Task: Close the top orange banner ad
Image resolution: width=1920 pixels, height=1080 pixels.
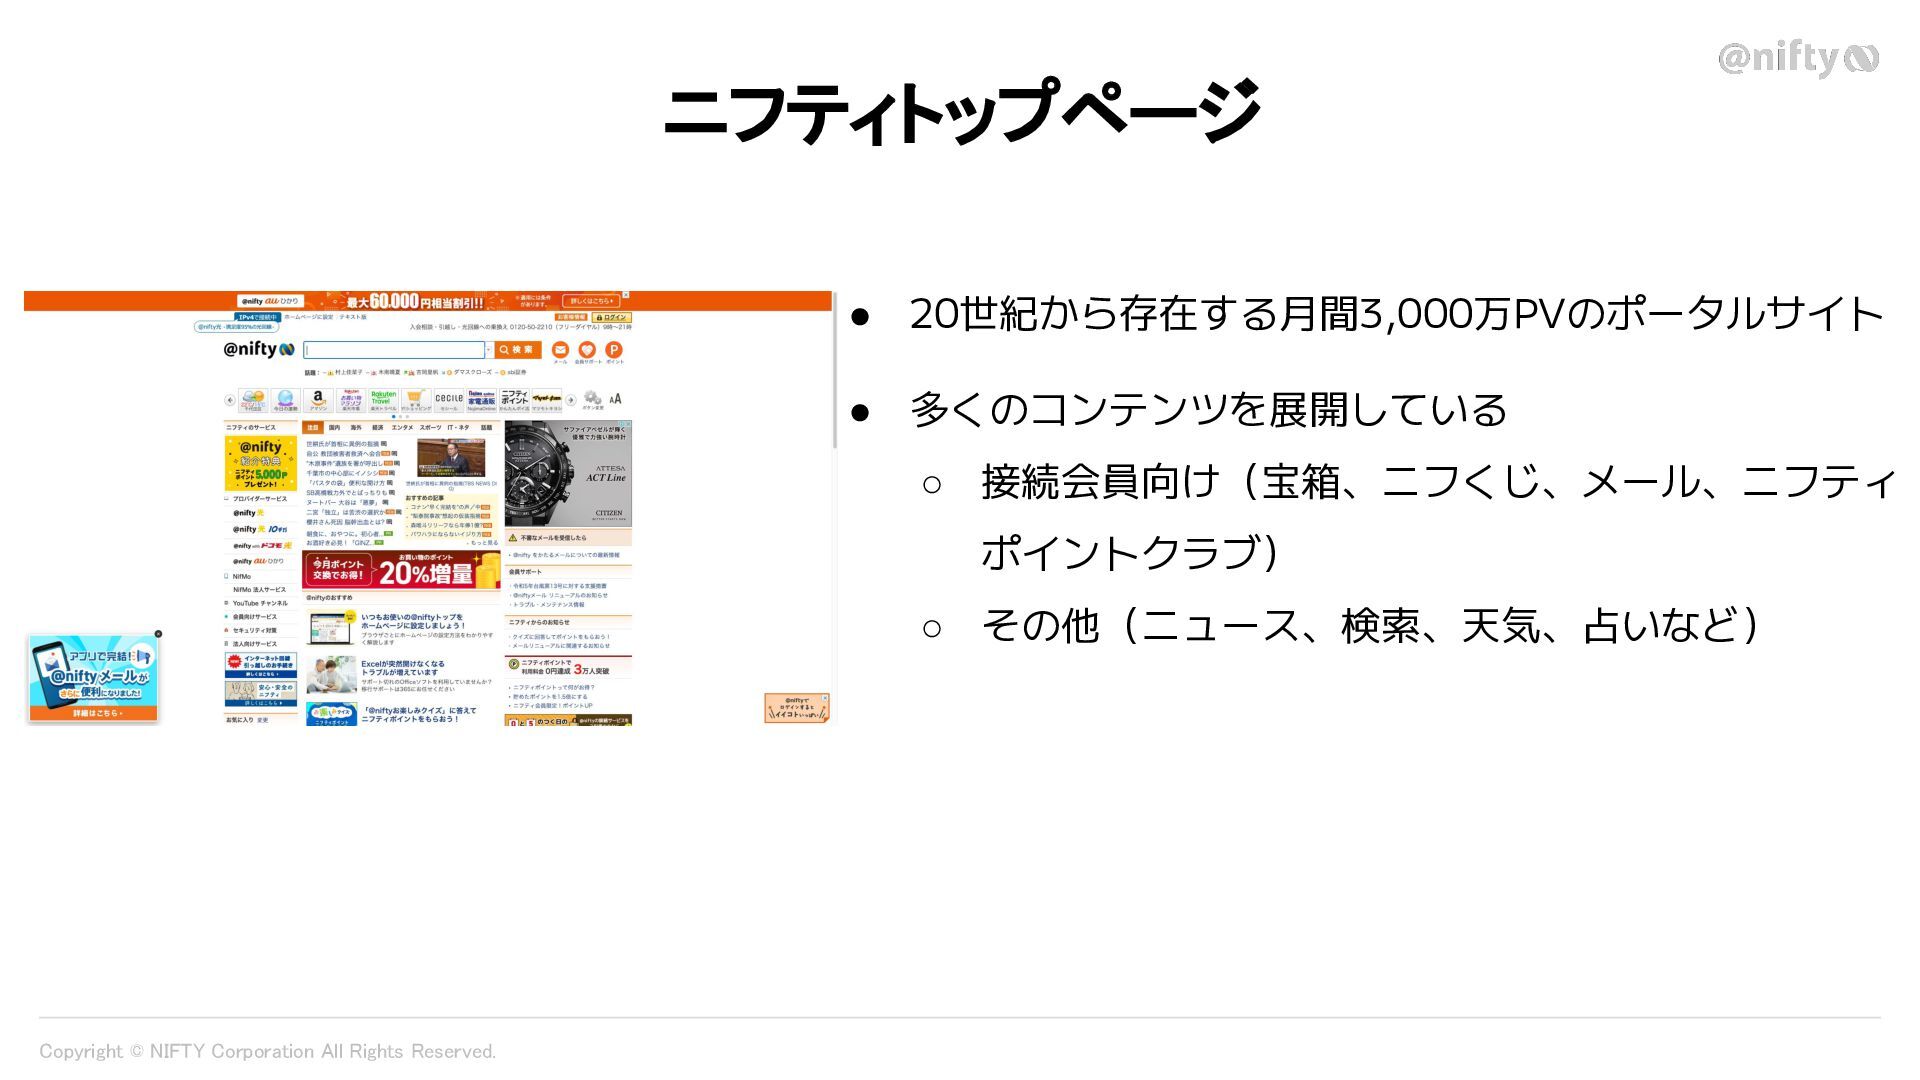Action: point(626,295)
